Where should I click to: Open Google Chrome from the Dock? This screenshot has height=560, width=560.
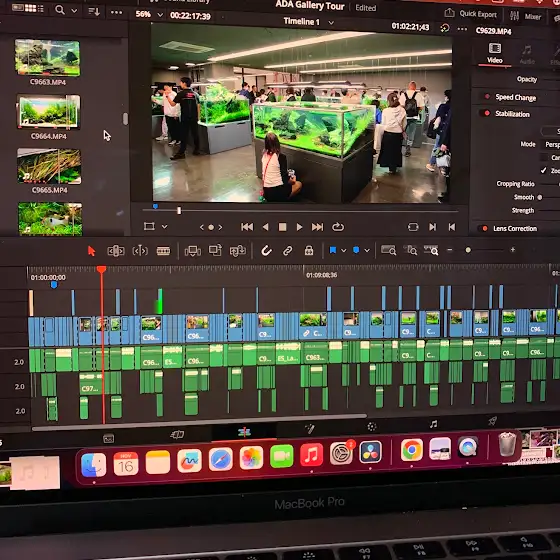pos(411,450)
